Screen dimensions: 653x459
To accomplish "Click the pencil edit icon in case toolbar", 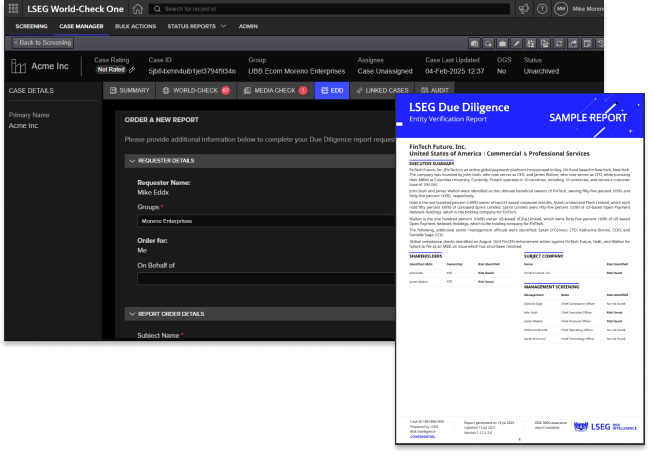I will [516, 43].
